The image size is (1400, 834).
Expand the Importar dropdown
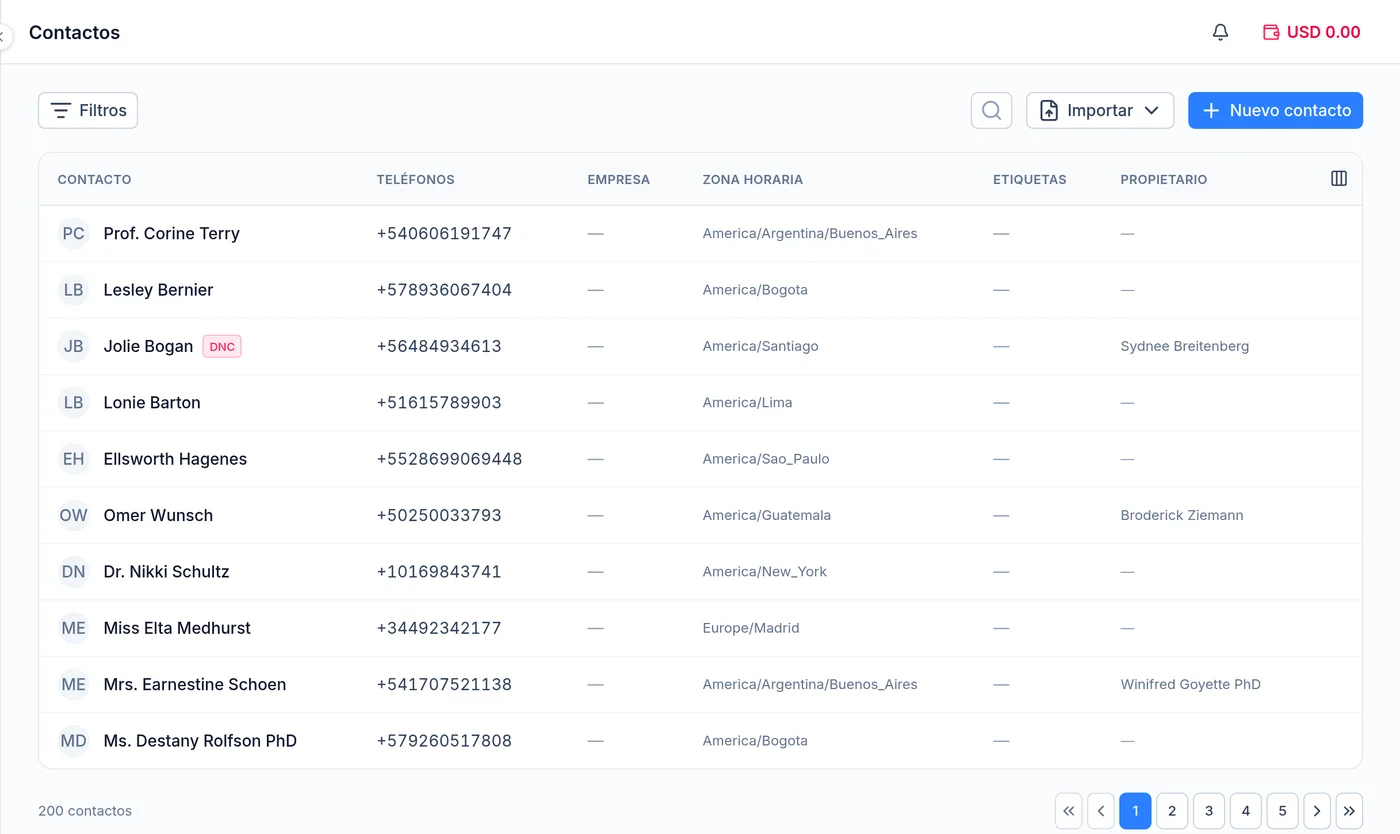tap(1100, 110)
